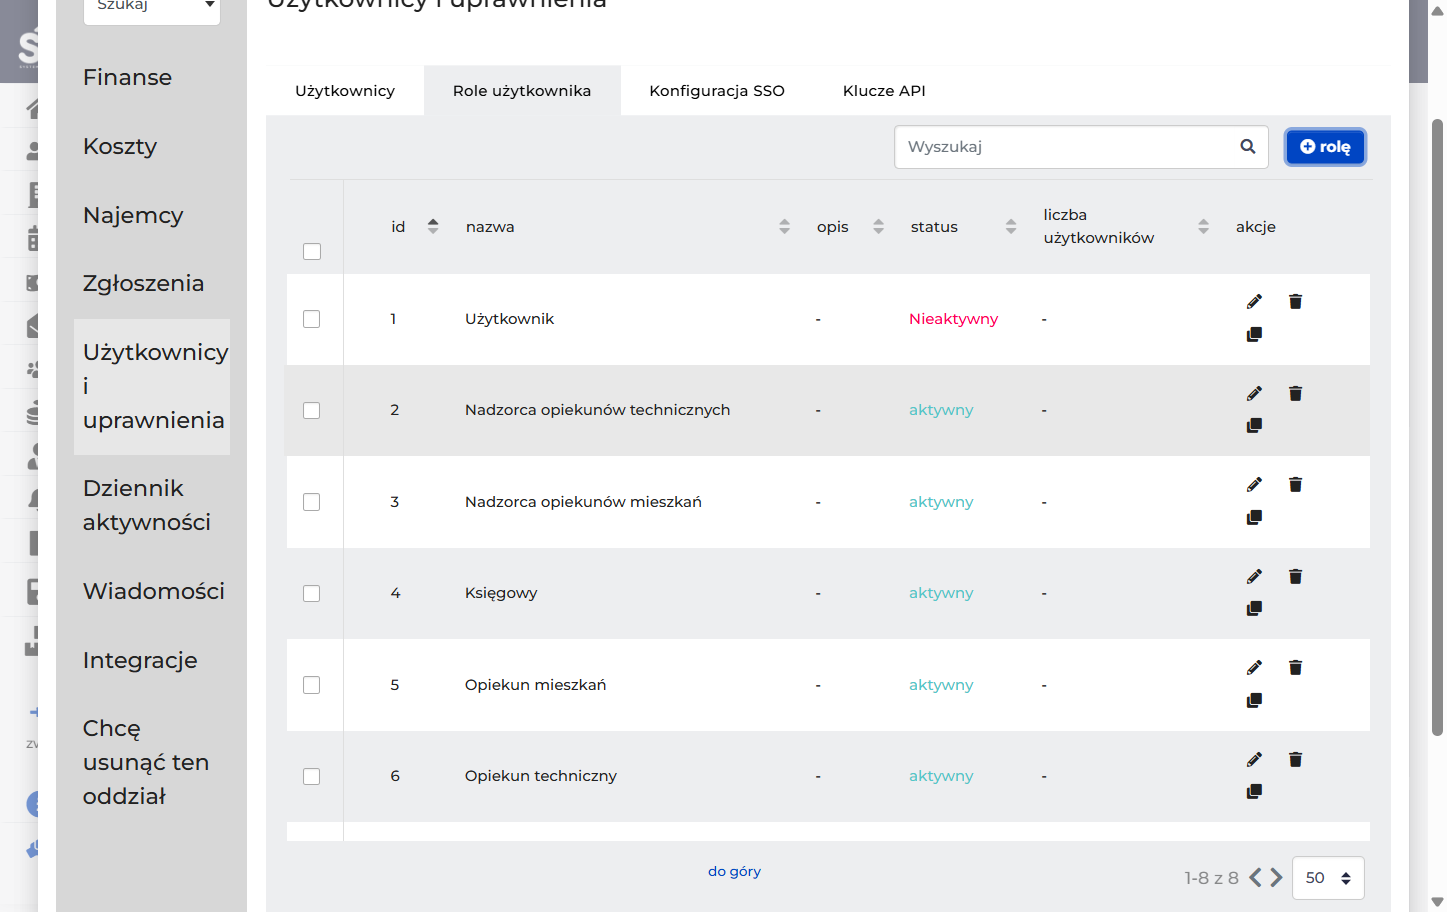Sort the table by status column
The image size is (1447, 912).
1011,227
